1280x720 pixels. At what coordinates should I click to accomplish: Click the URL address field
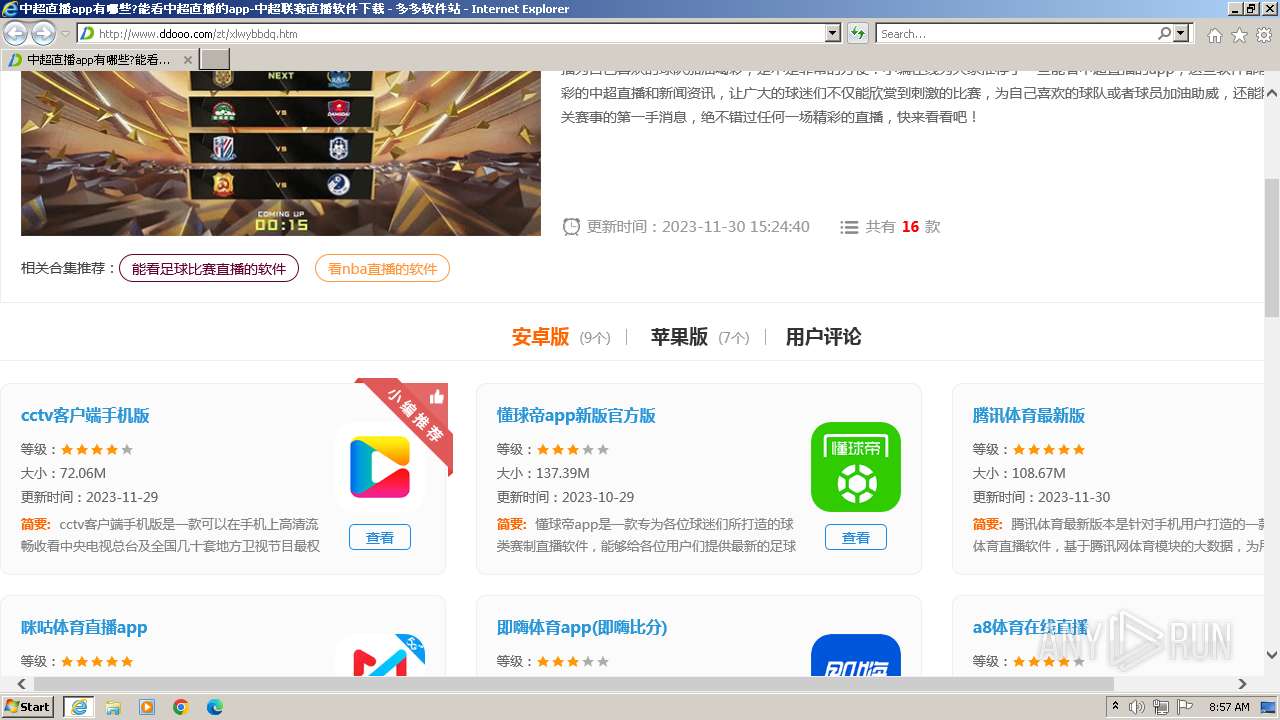[x=460, y=33]
